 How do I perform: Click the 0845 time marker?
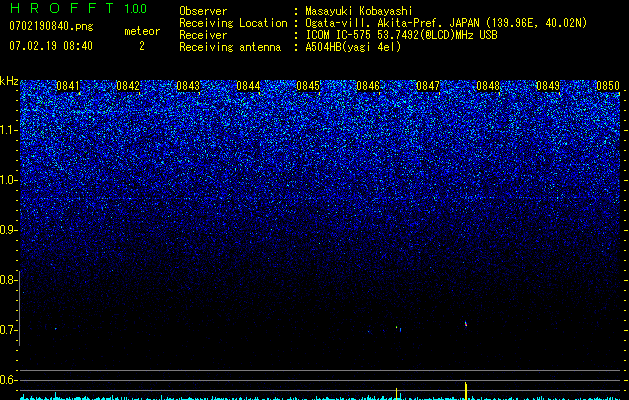pos(308,86)
